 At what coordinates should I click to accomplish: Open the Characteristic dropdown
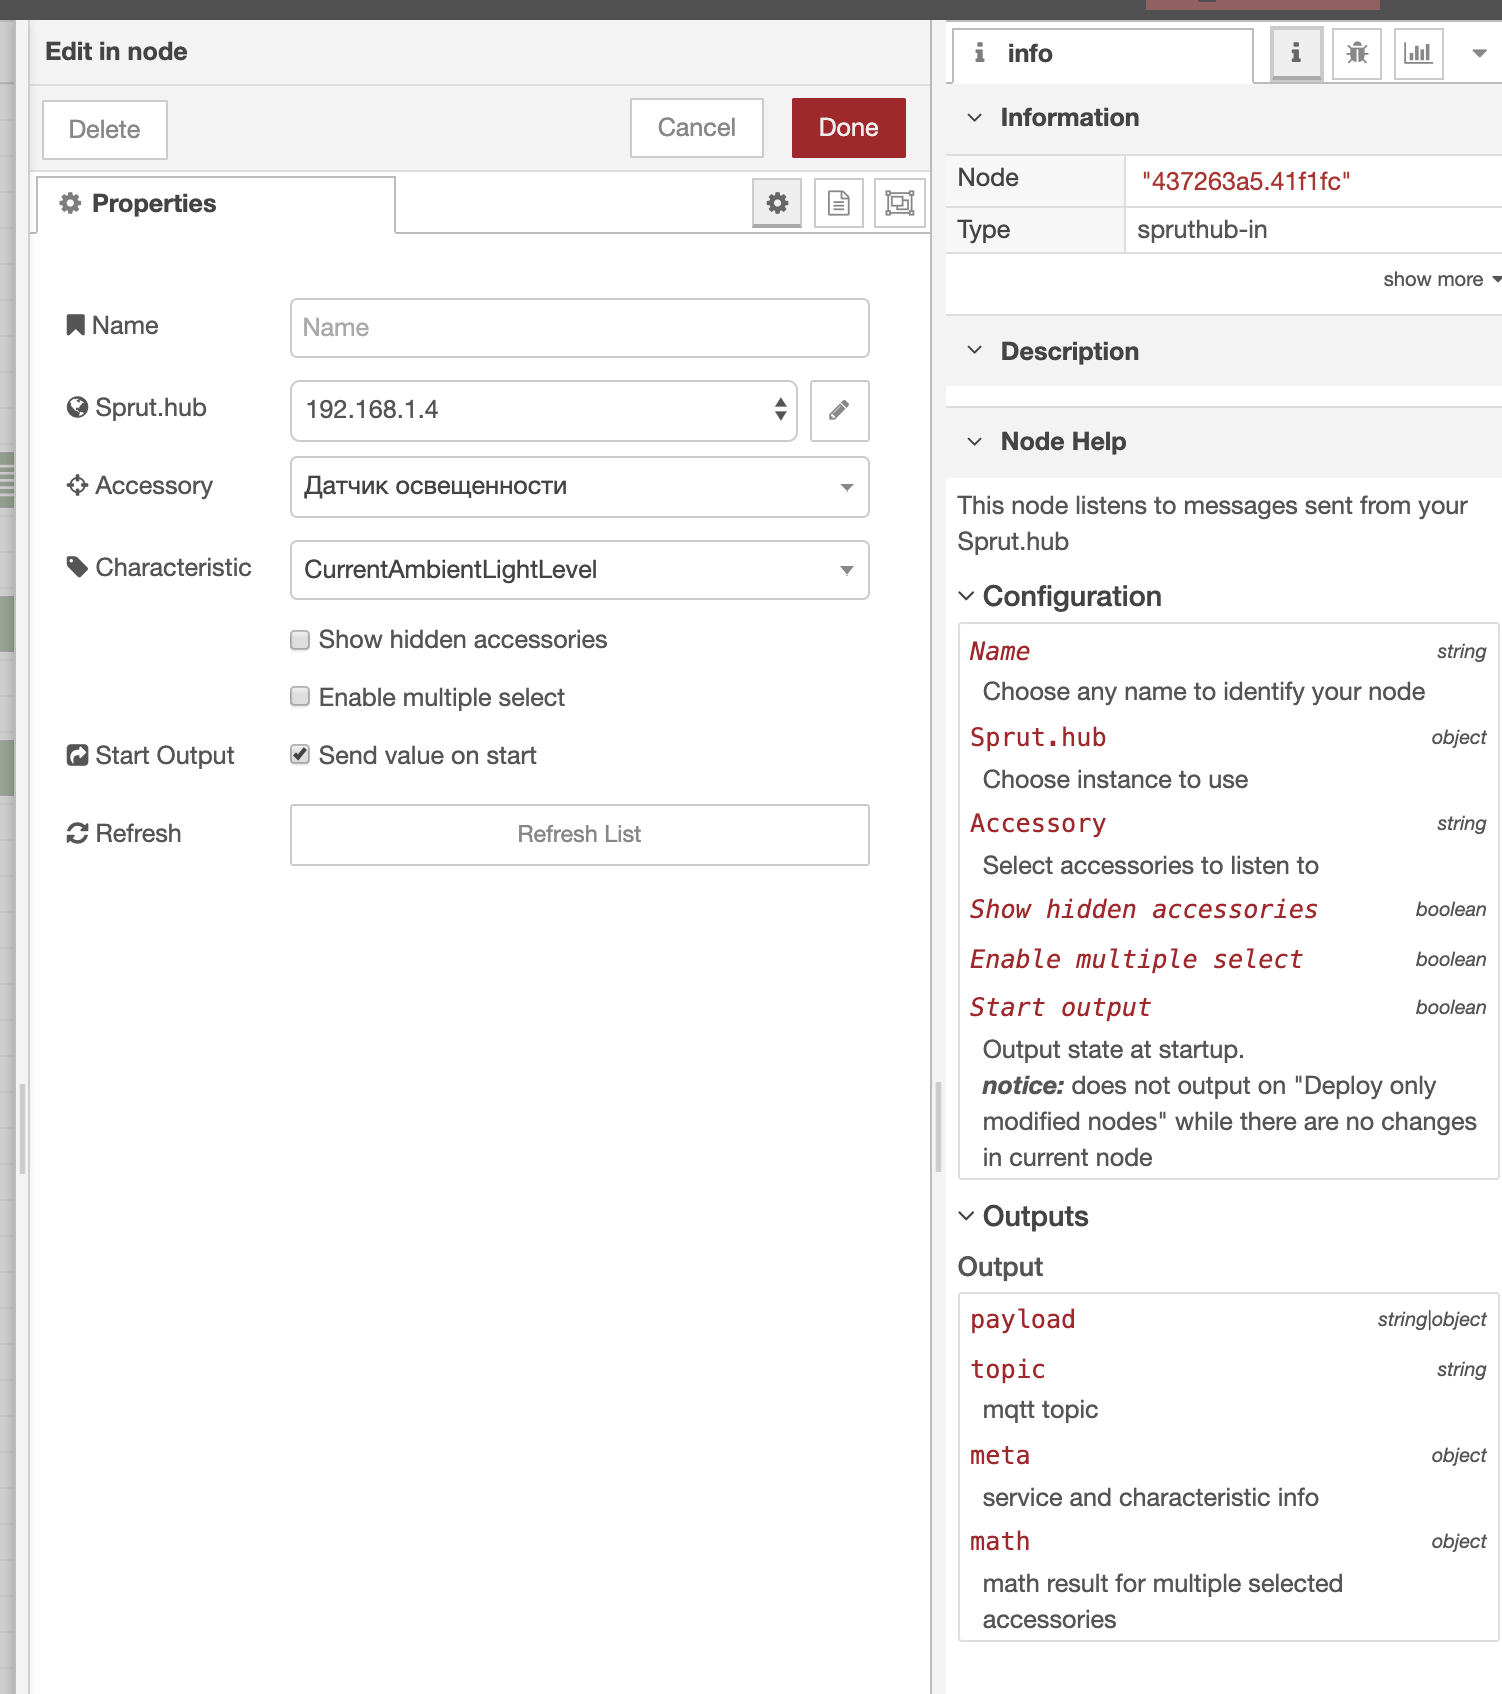pos(579,570)
